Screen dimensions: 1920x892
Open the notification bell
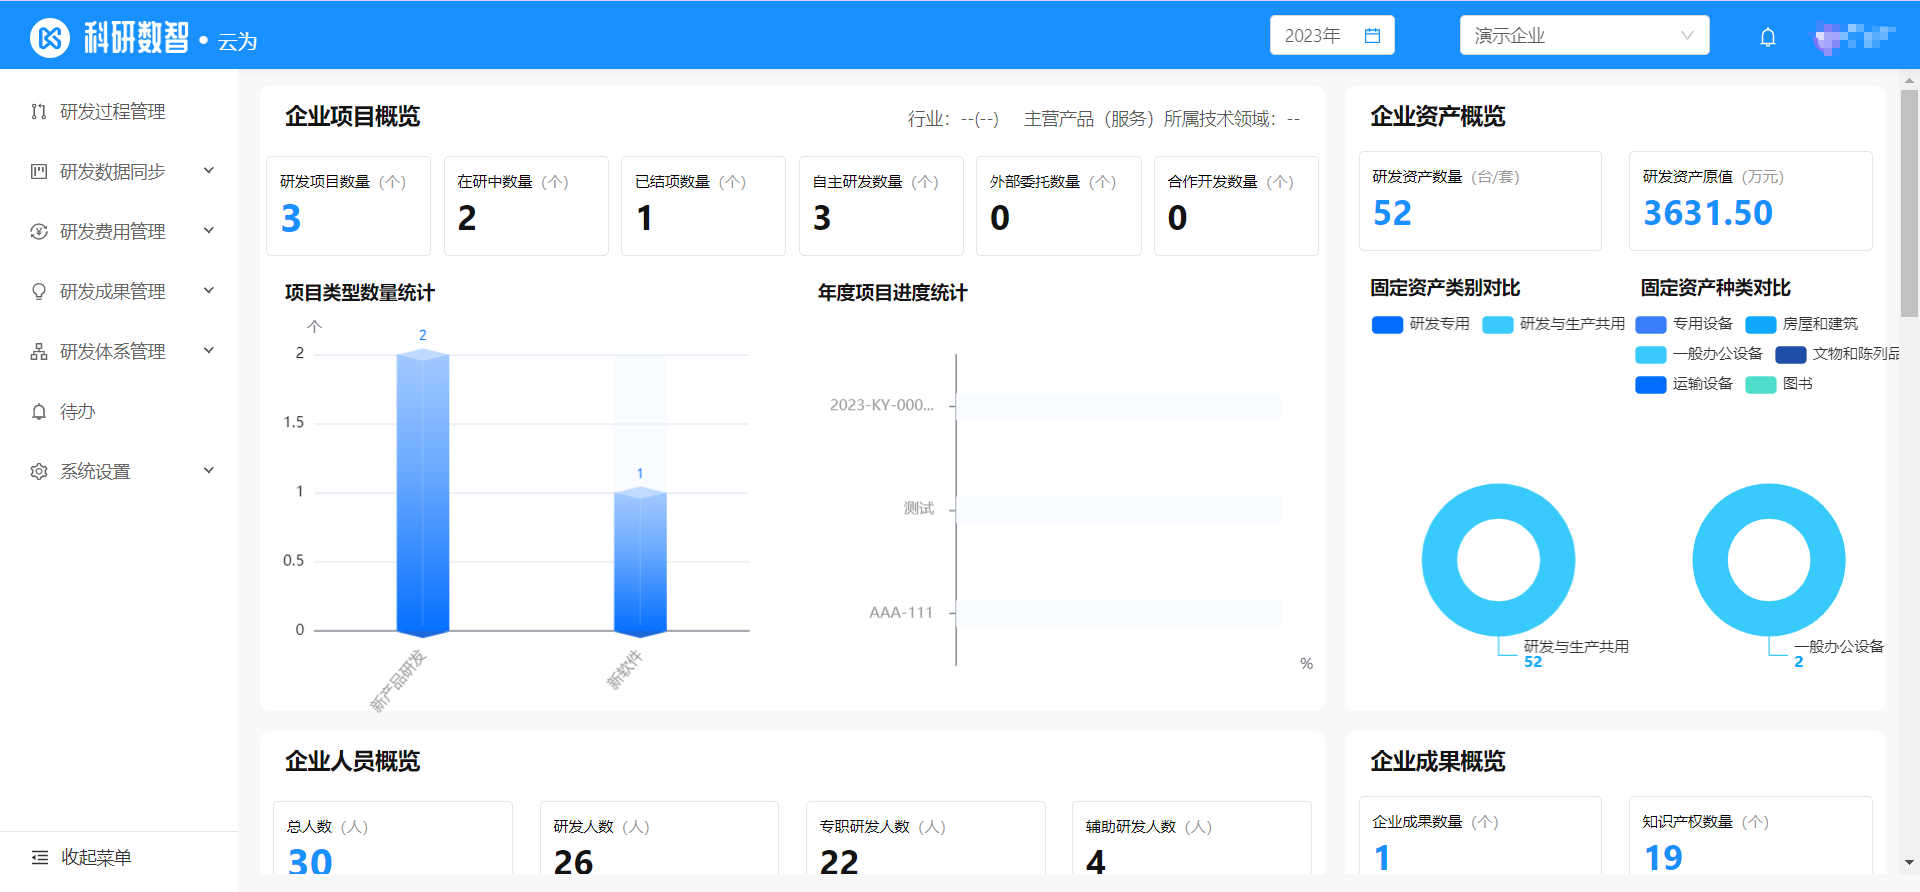[1768, 37]
